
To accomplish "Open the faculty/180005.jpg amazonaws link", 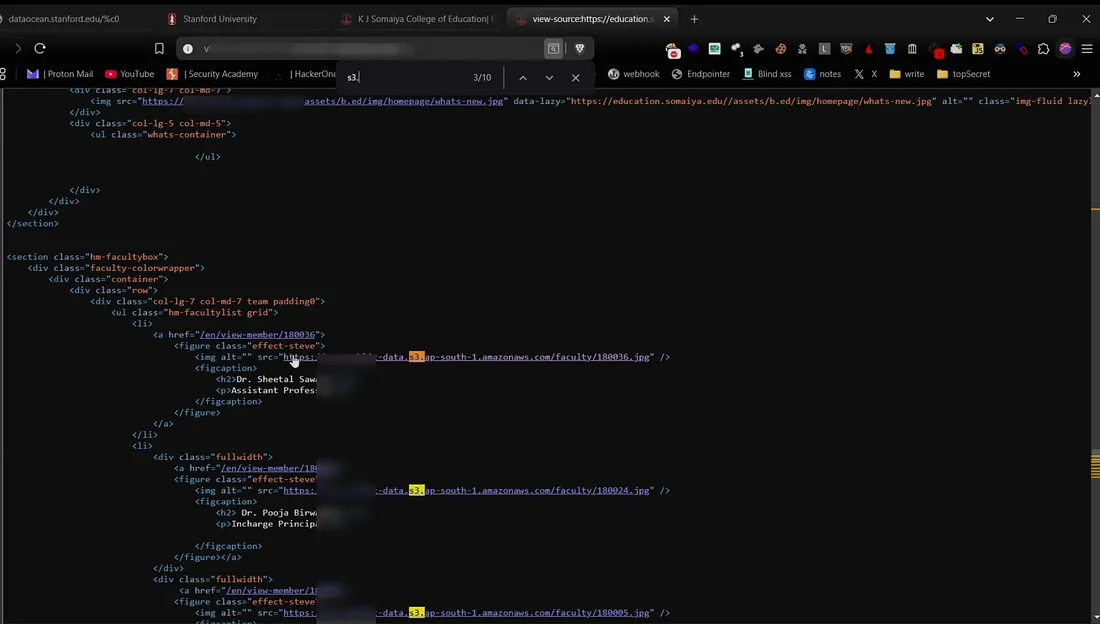I will (467, 613).
